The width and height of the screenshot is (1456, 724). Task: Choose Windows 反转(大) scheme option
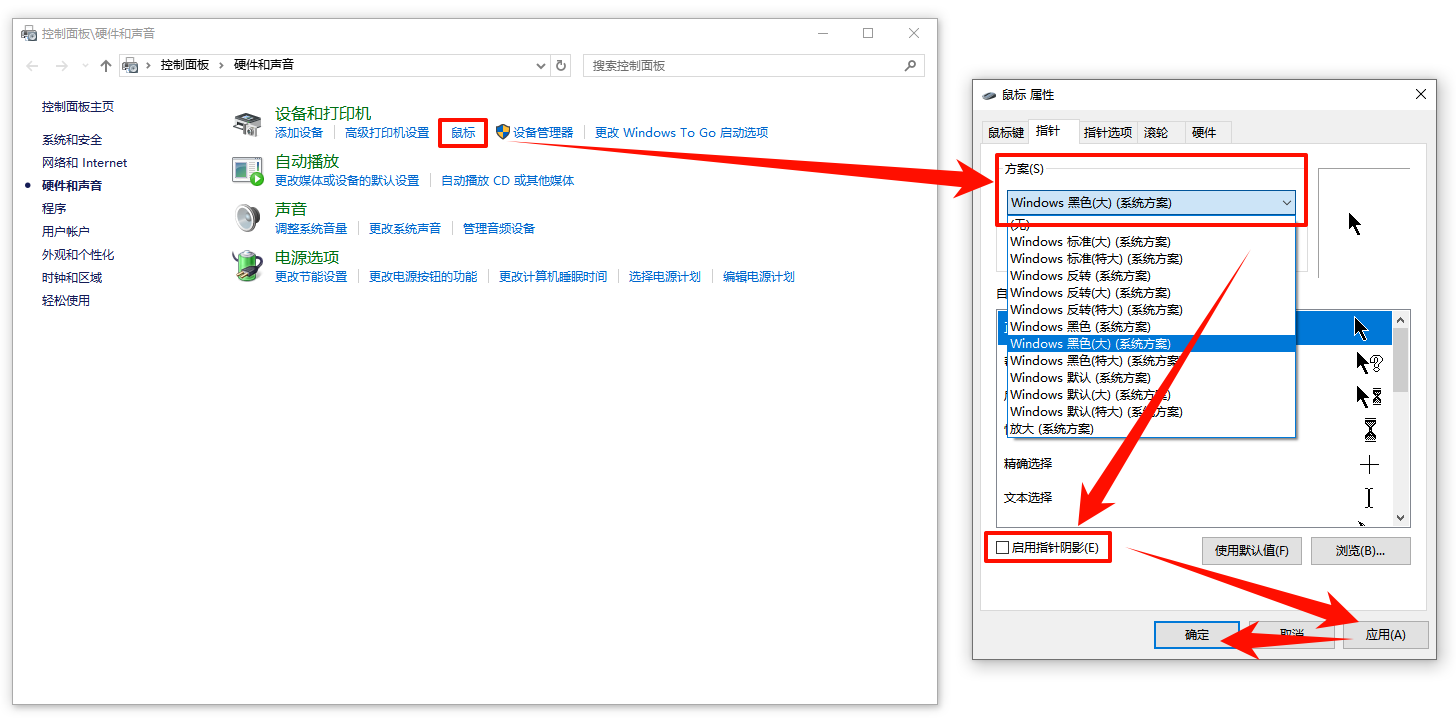click(x=1151, y=292)
